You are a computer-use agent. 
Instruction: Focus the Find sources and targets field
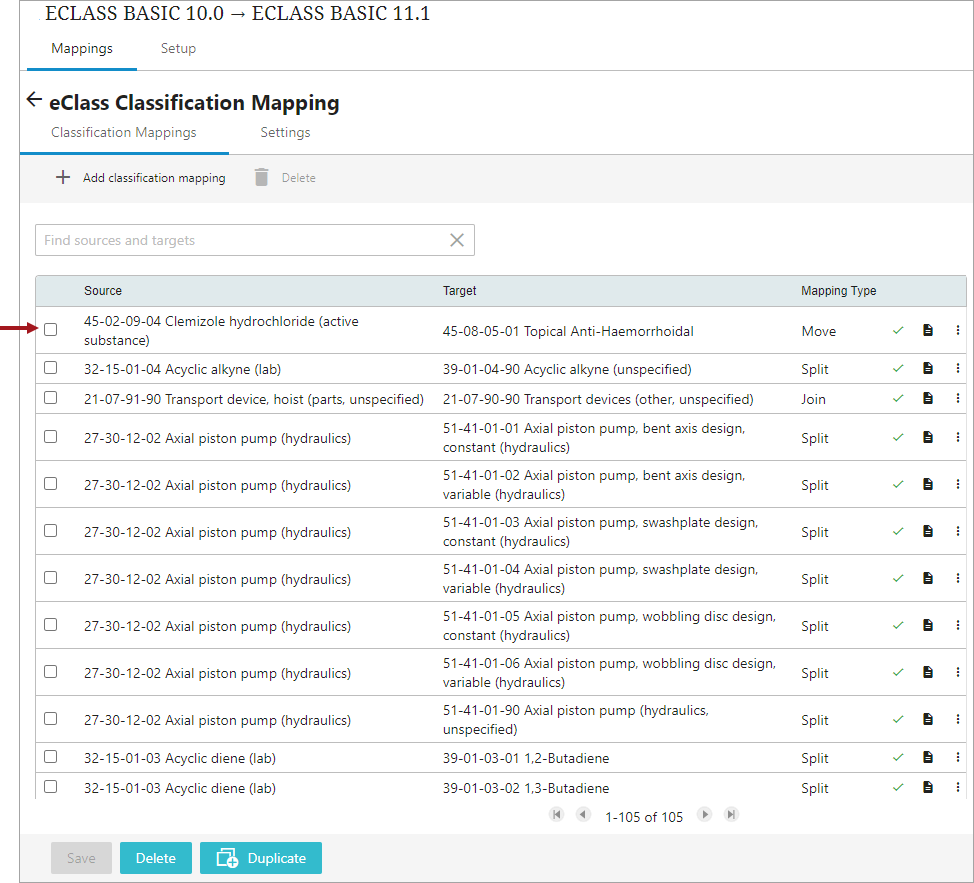[240, 240]
